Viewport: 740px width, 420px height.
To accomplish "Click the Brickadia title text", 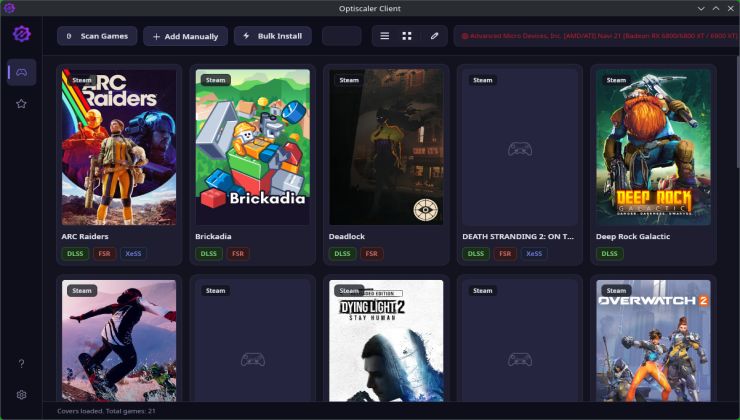I will tap(213, 236).
